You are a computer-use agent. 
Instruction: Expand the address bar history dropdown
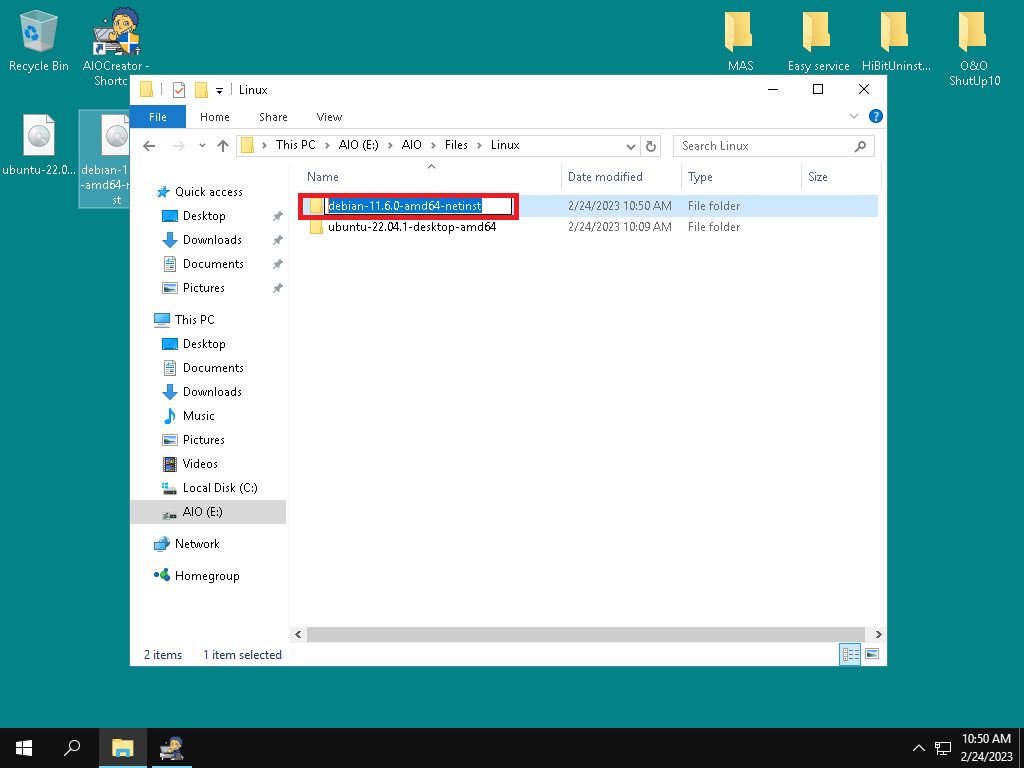pyautogui.click(x=631, y=146)
